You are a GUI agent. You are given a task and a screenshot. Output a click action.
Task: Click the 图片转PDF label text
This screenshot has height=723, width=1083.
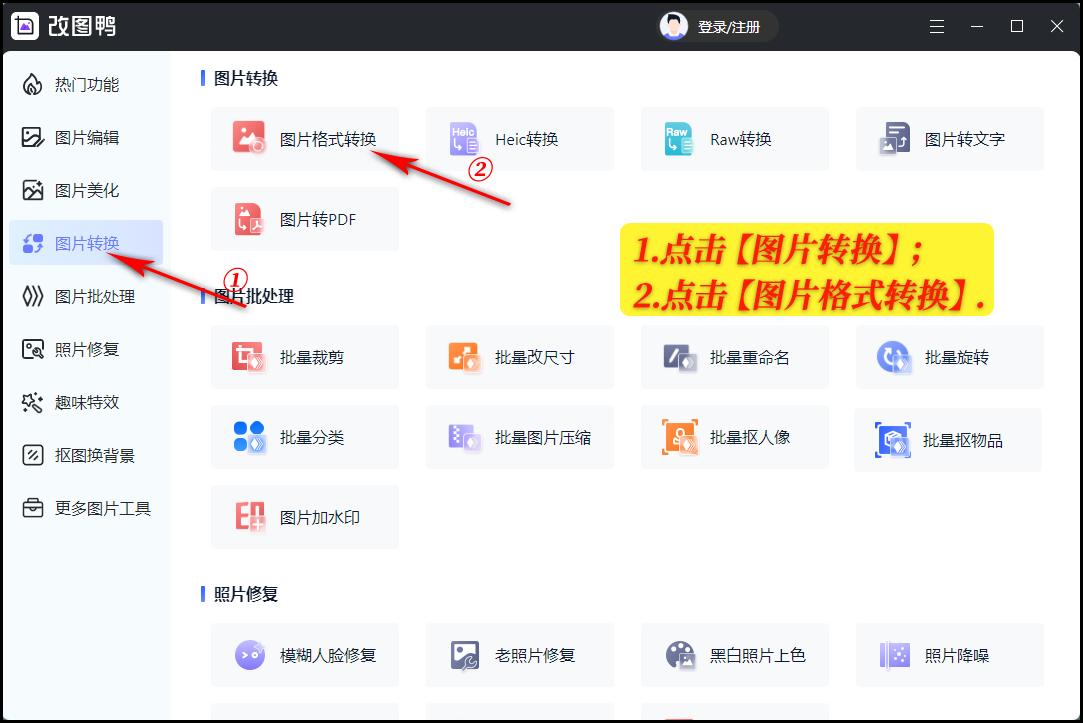pyautogui.click(x=318, y=220)
